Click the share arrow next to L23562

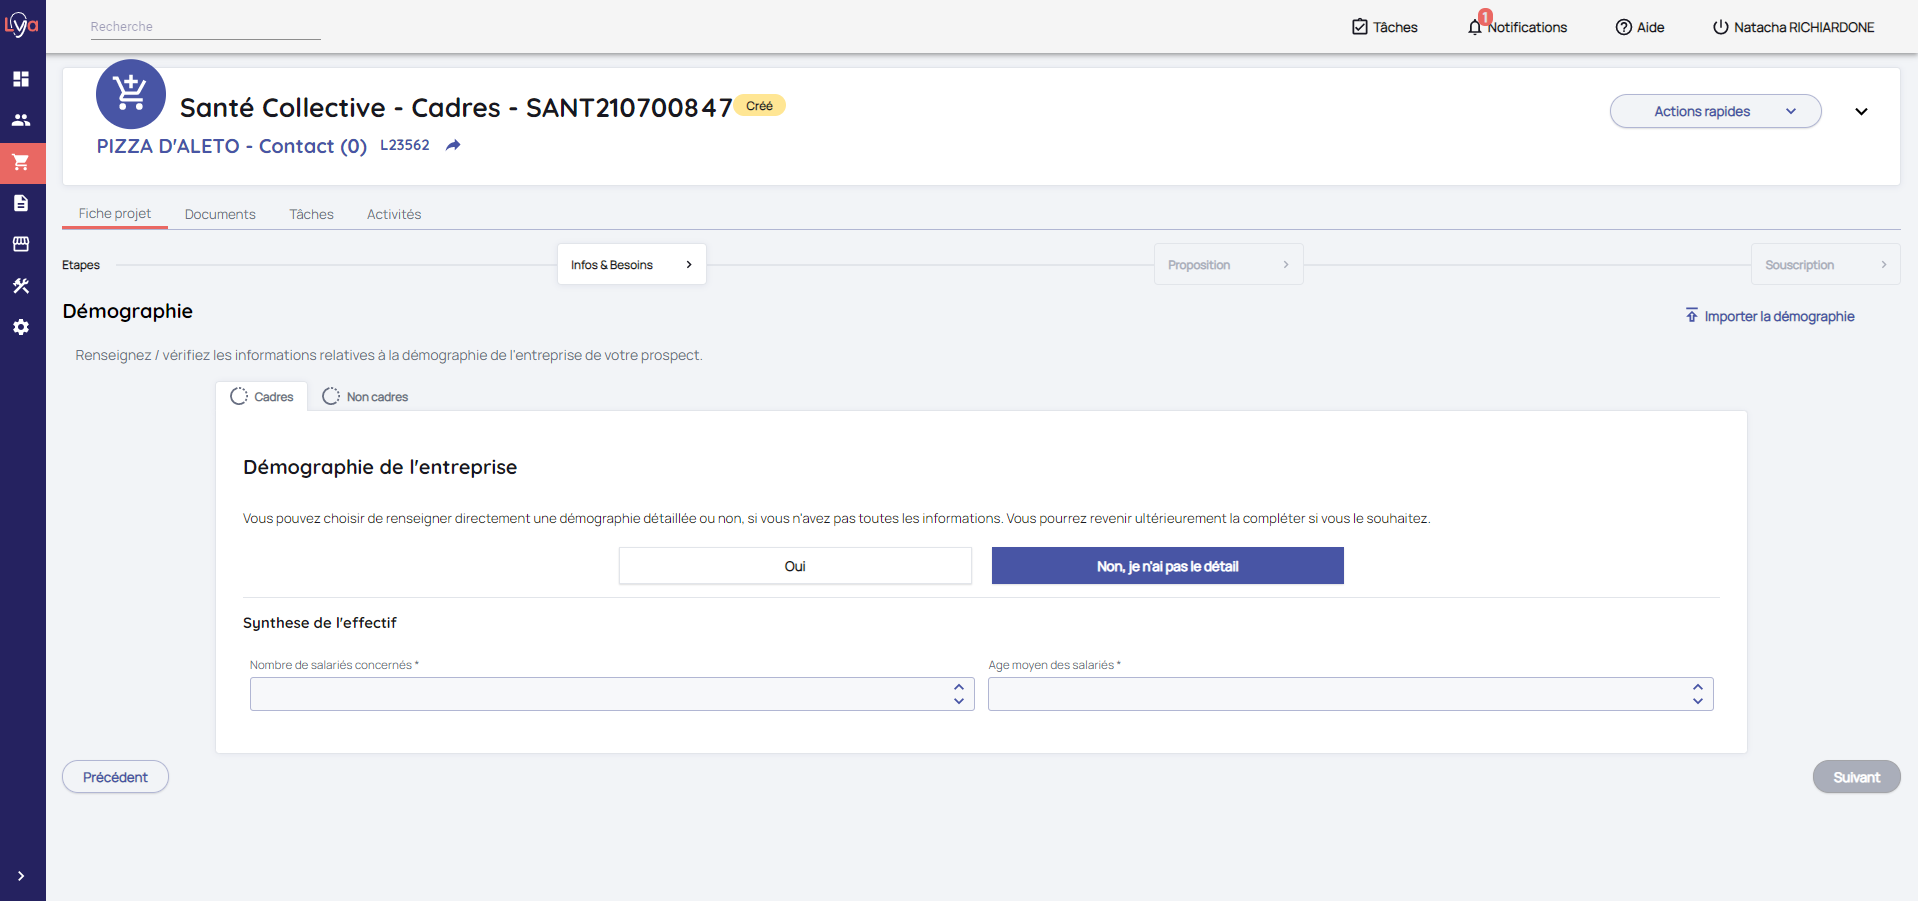[453, 145]
